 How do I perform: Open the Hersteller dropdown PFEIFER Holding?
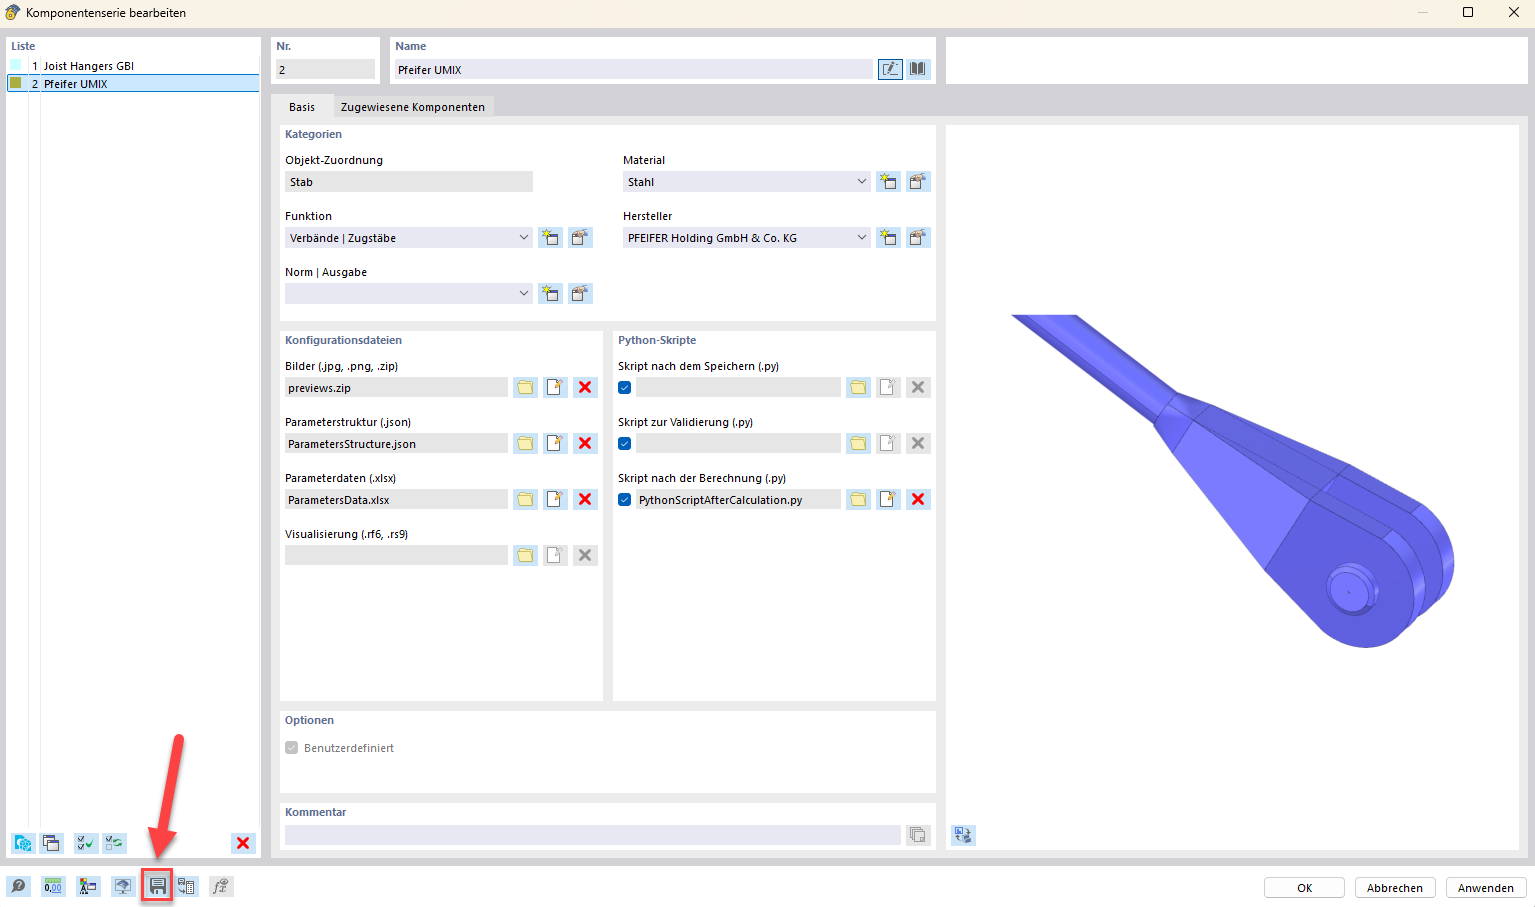pyautogui.click(x=746, y=238)
